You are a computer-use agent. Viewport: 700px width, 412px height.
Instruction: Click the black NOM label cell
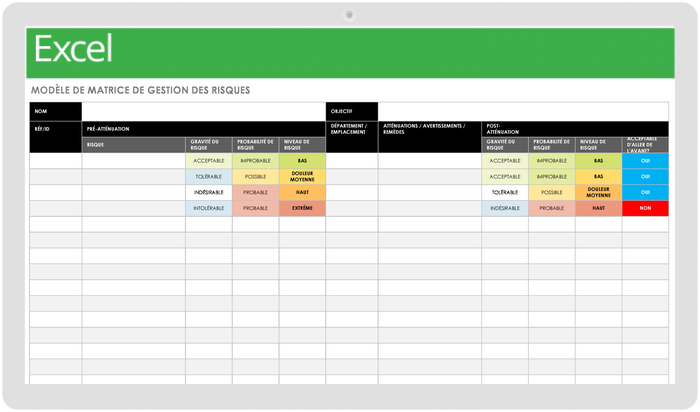[55, 111]
